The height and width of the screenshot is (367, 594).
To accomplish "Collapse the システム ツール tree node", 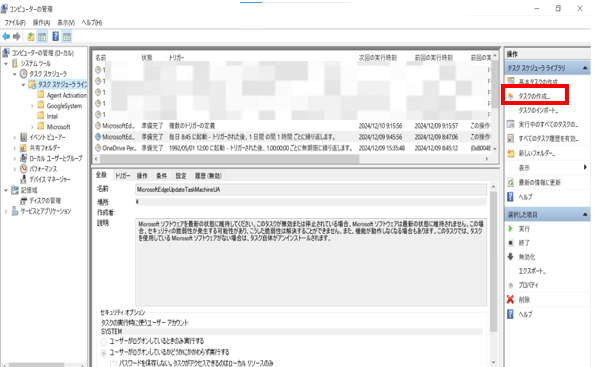I will pos(6,64).
